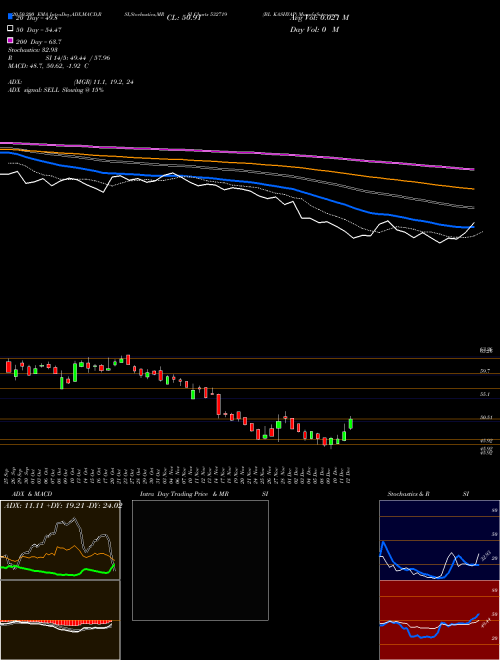Click the 'SI 14/5: 49.44 / 57.96' value
The height and width of the screenshot is (660, 500).
(78, 58)
